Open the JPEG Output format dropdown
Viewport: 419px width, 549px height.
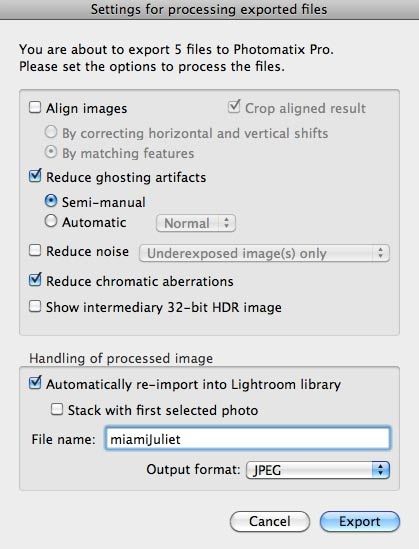318,470
